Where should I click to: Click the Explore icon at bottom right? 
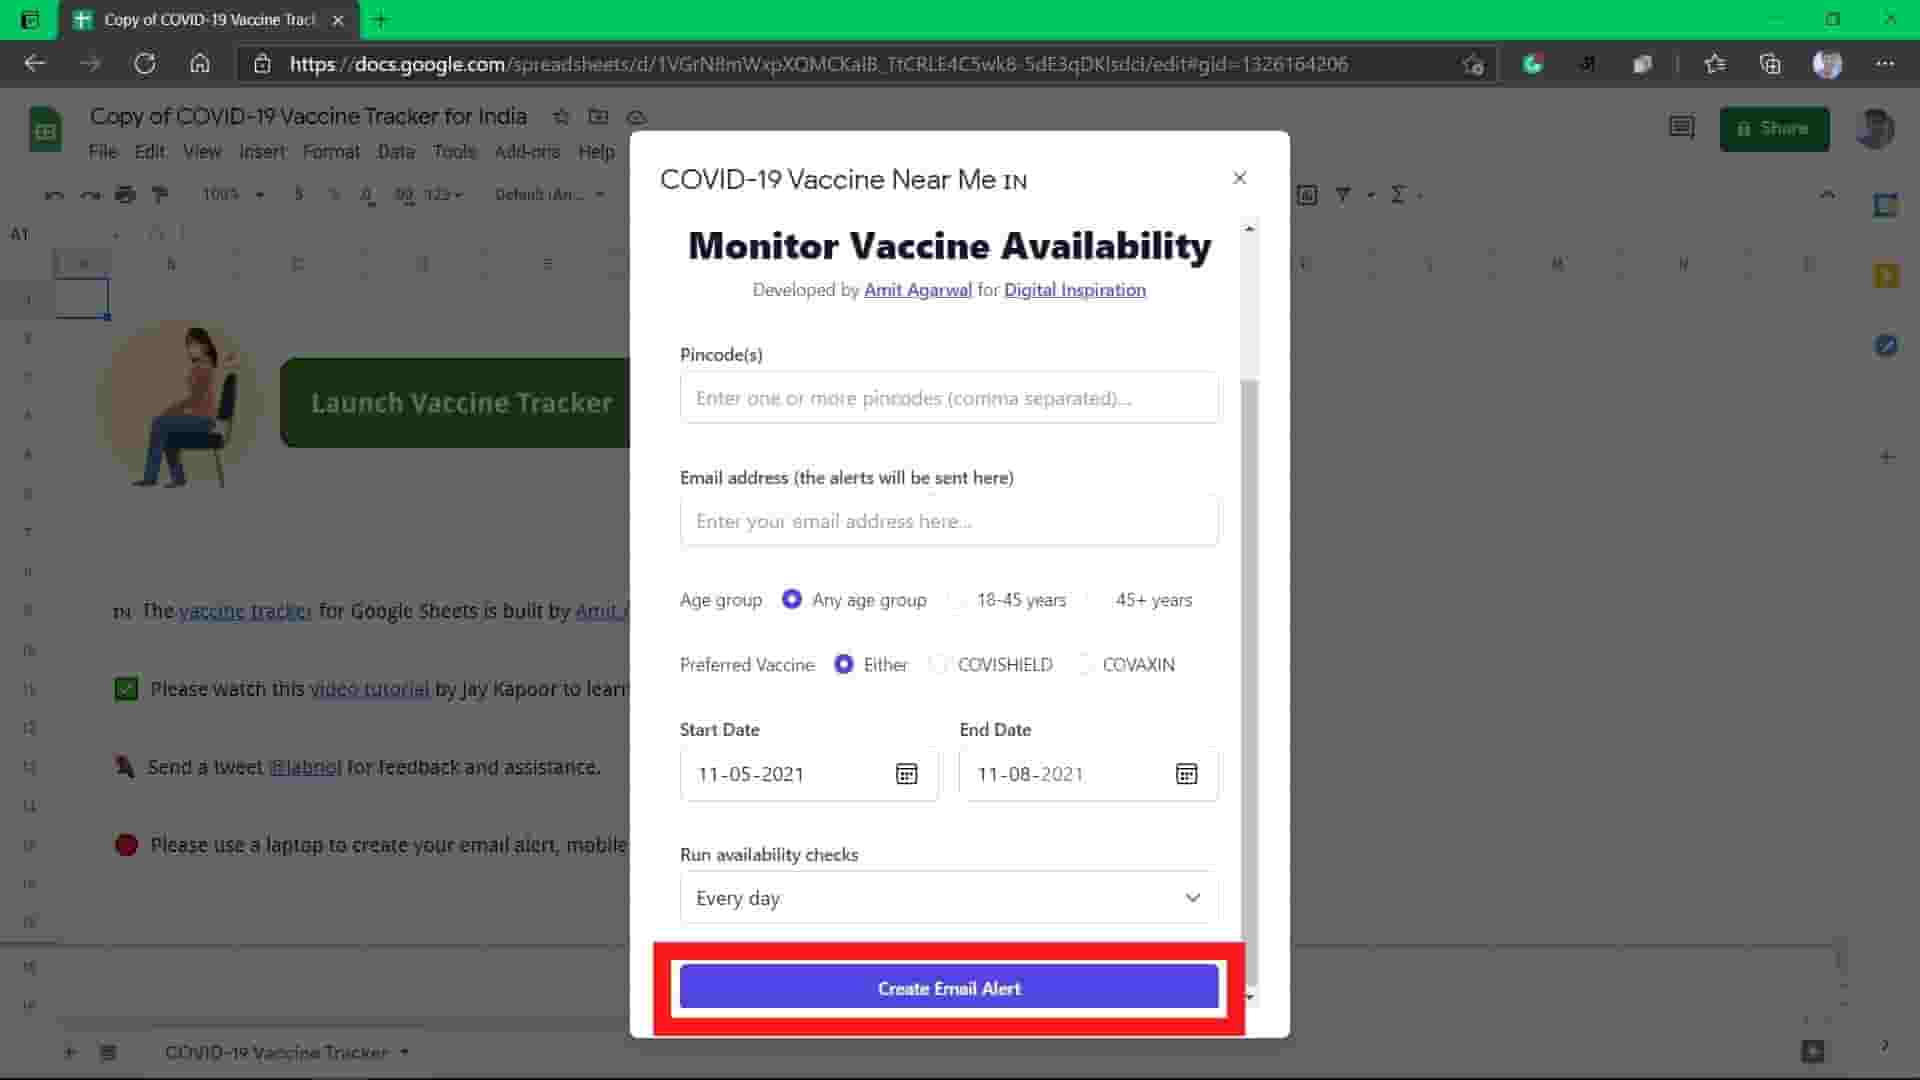click(x=1812, y=1051)
